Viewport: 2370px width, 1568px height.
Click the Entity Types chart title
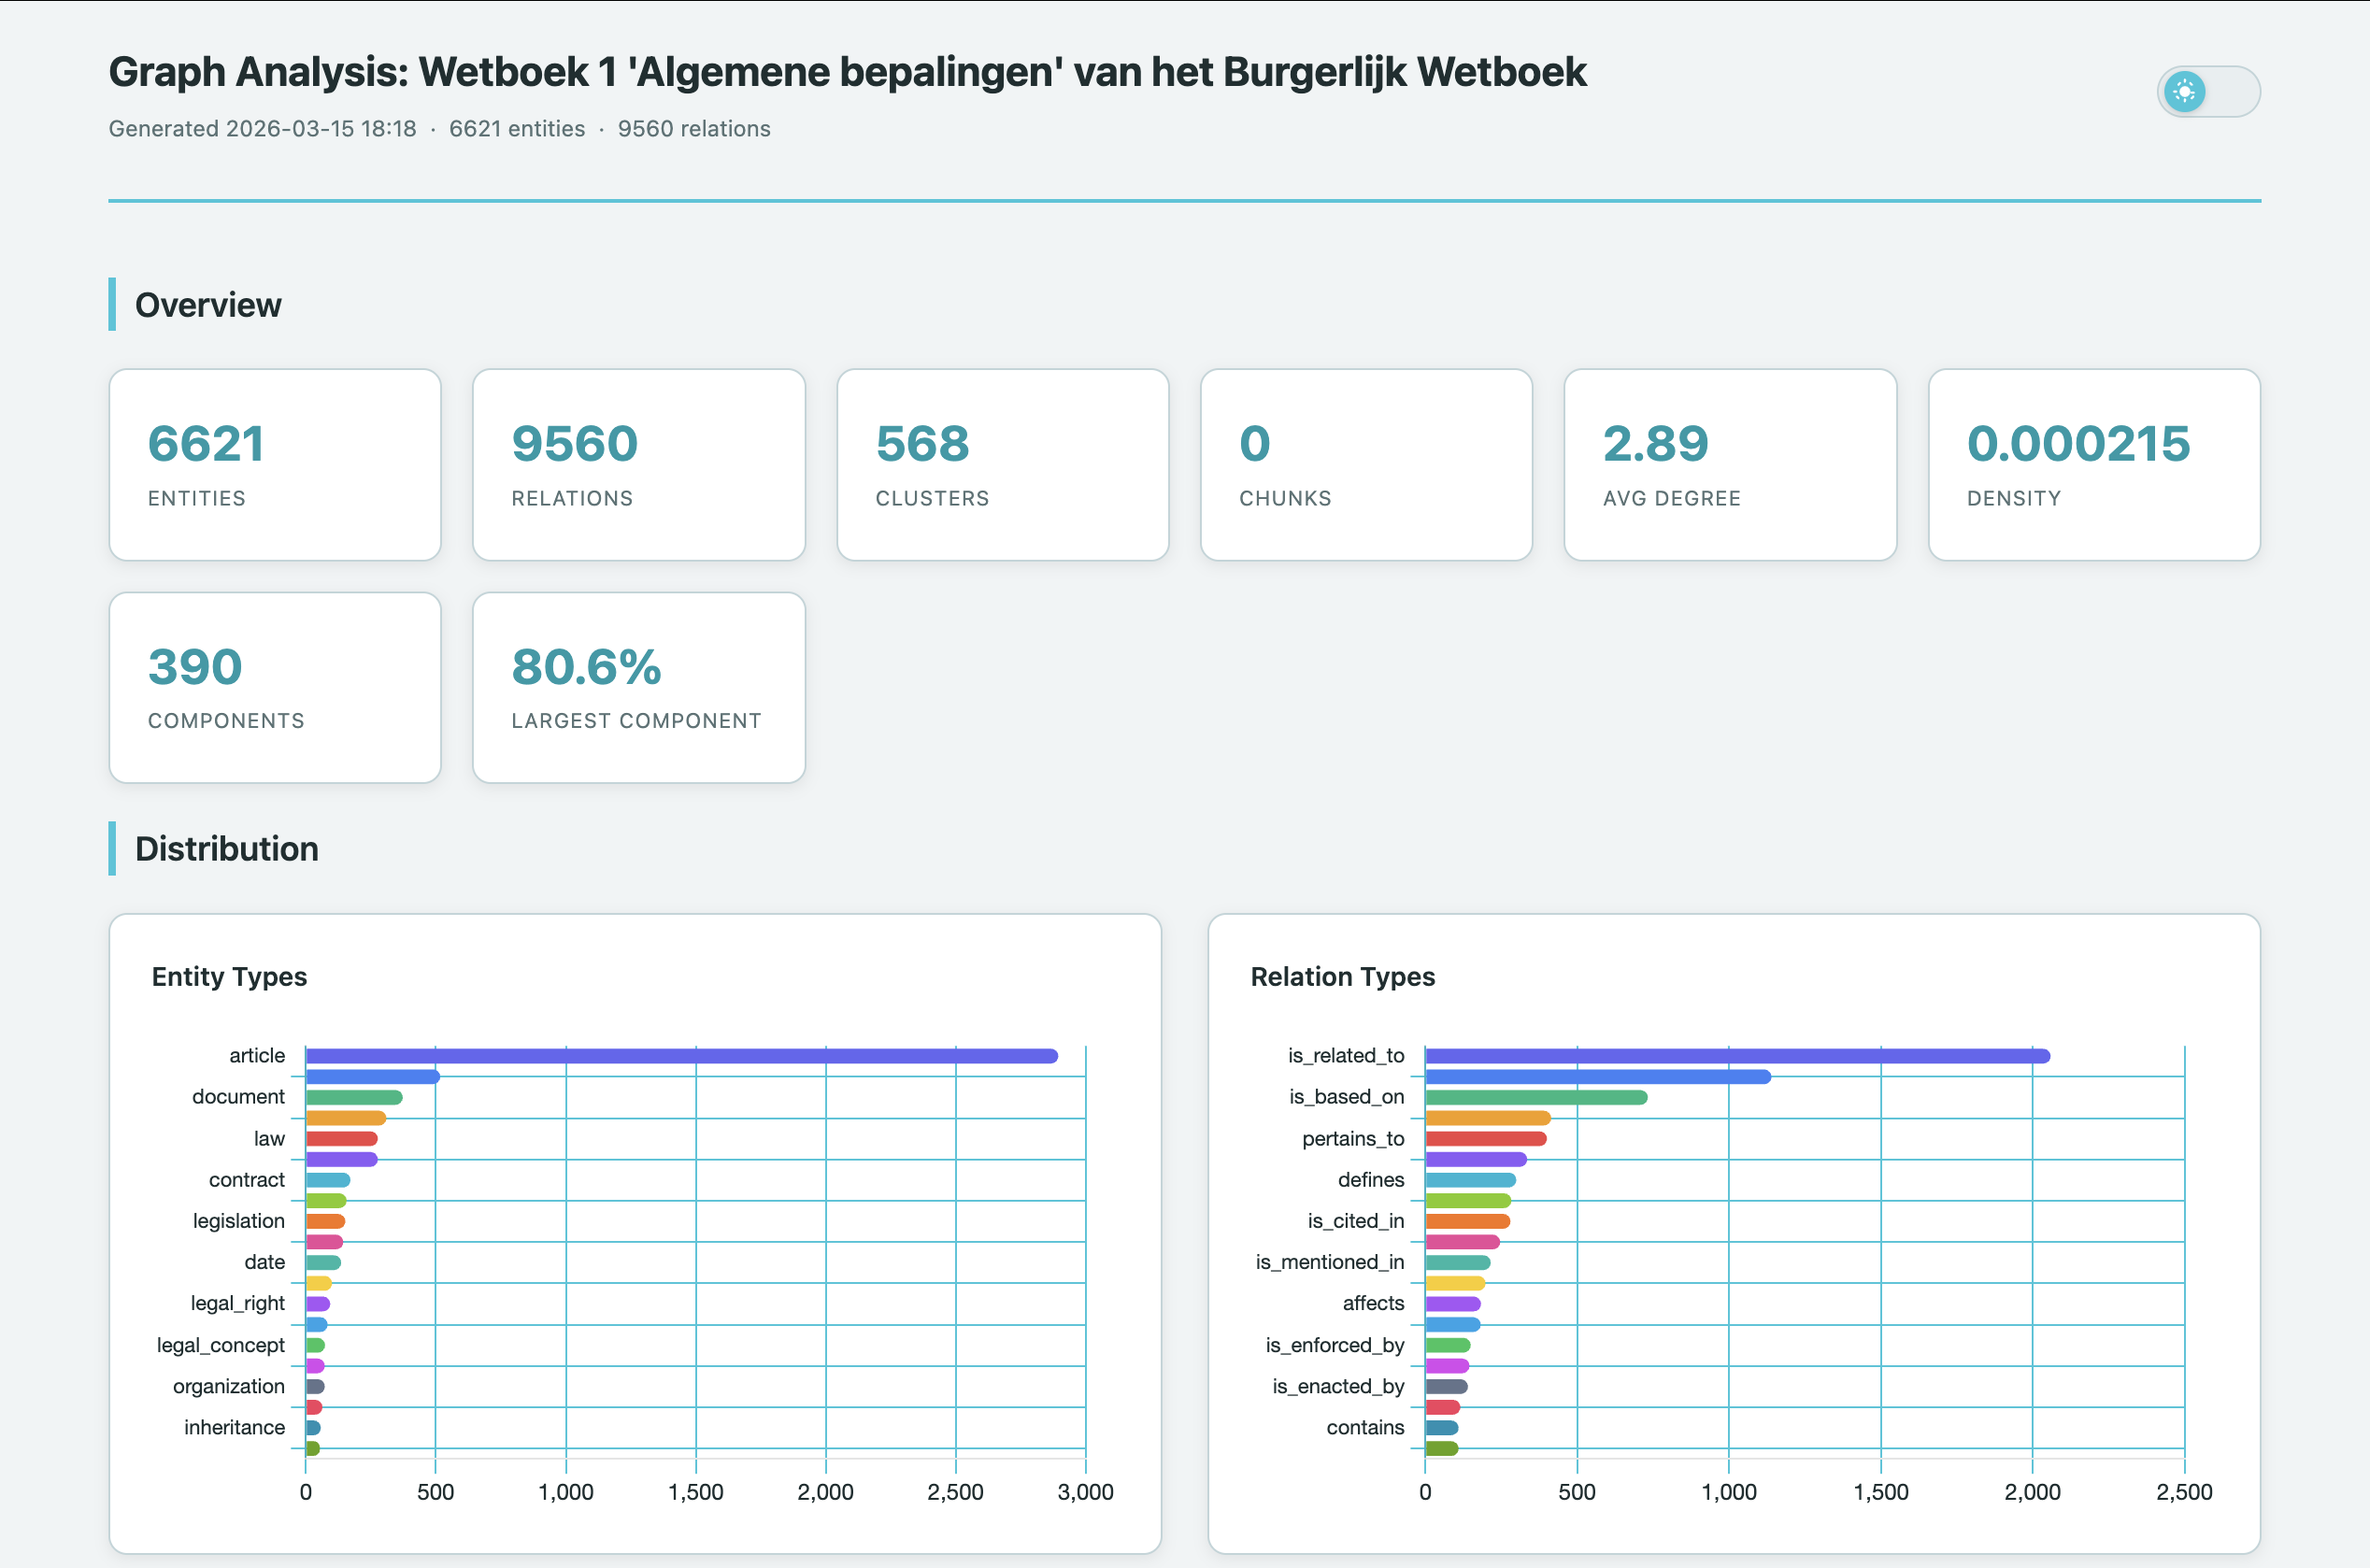pyautogui.click(x=229, y=976)
